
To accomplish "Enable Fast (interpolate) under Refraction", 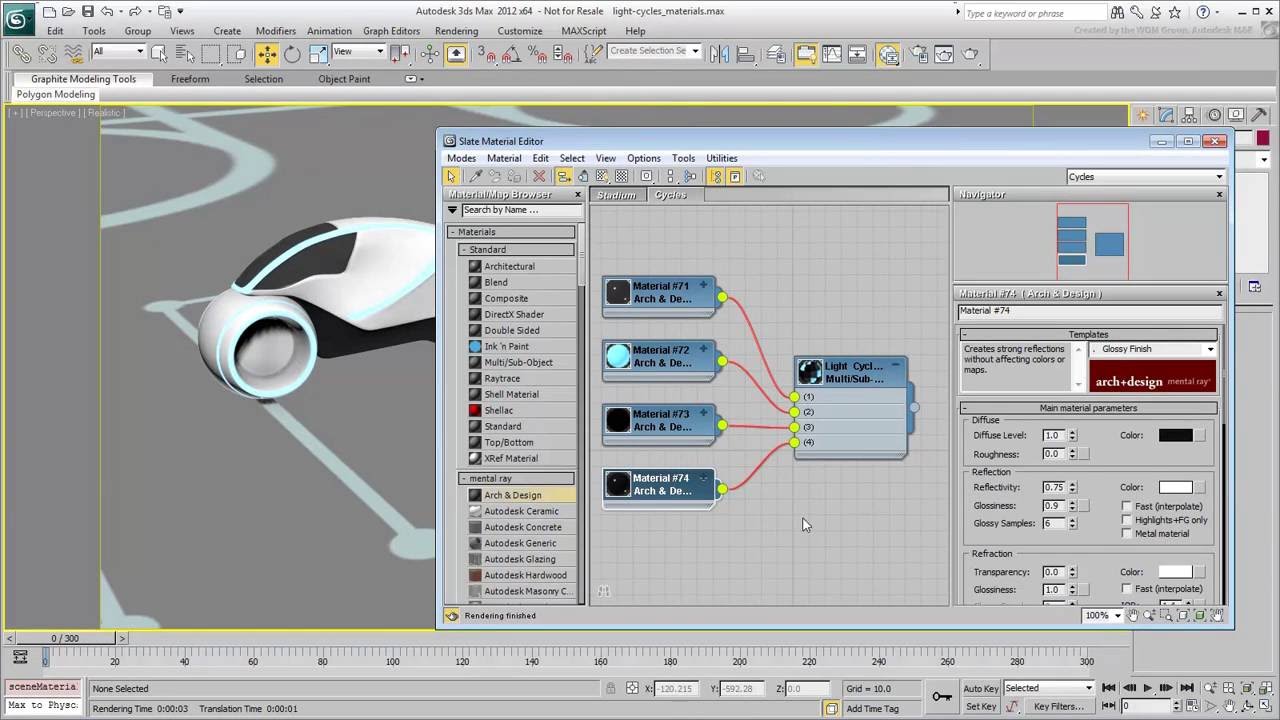I will 1127,589.
